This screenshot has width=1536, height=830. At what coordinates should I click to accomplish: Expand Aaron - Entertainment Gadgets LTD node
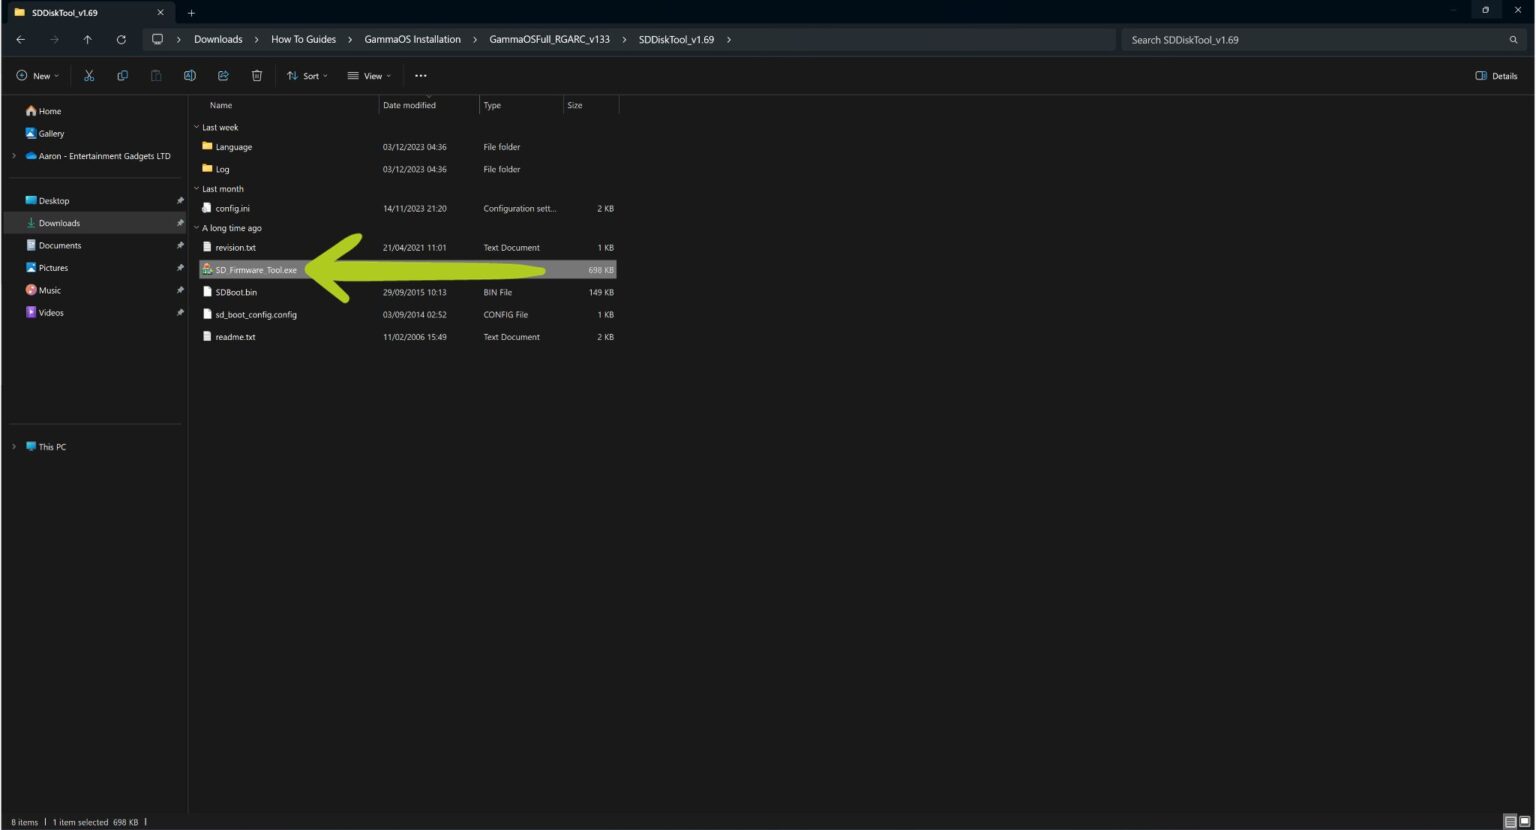[x=14, y=156]
